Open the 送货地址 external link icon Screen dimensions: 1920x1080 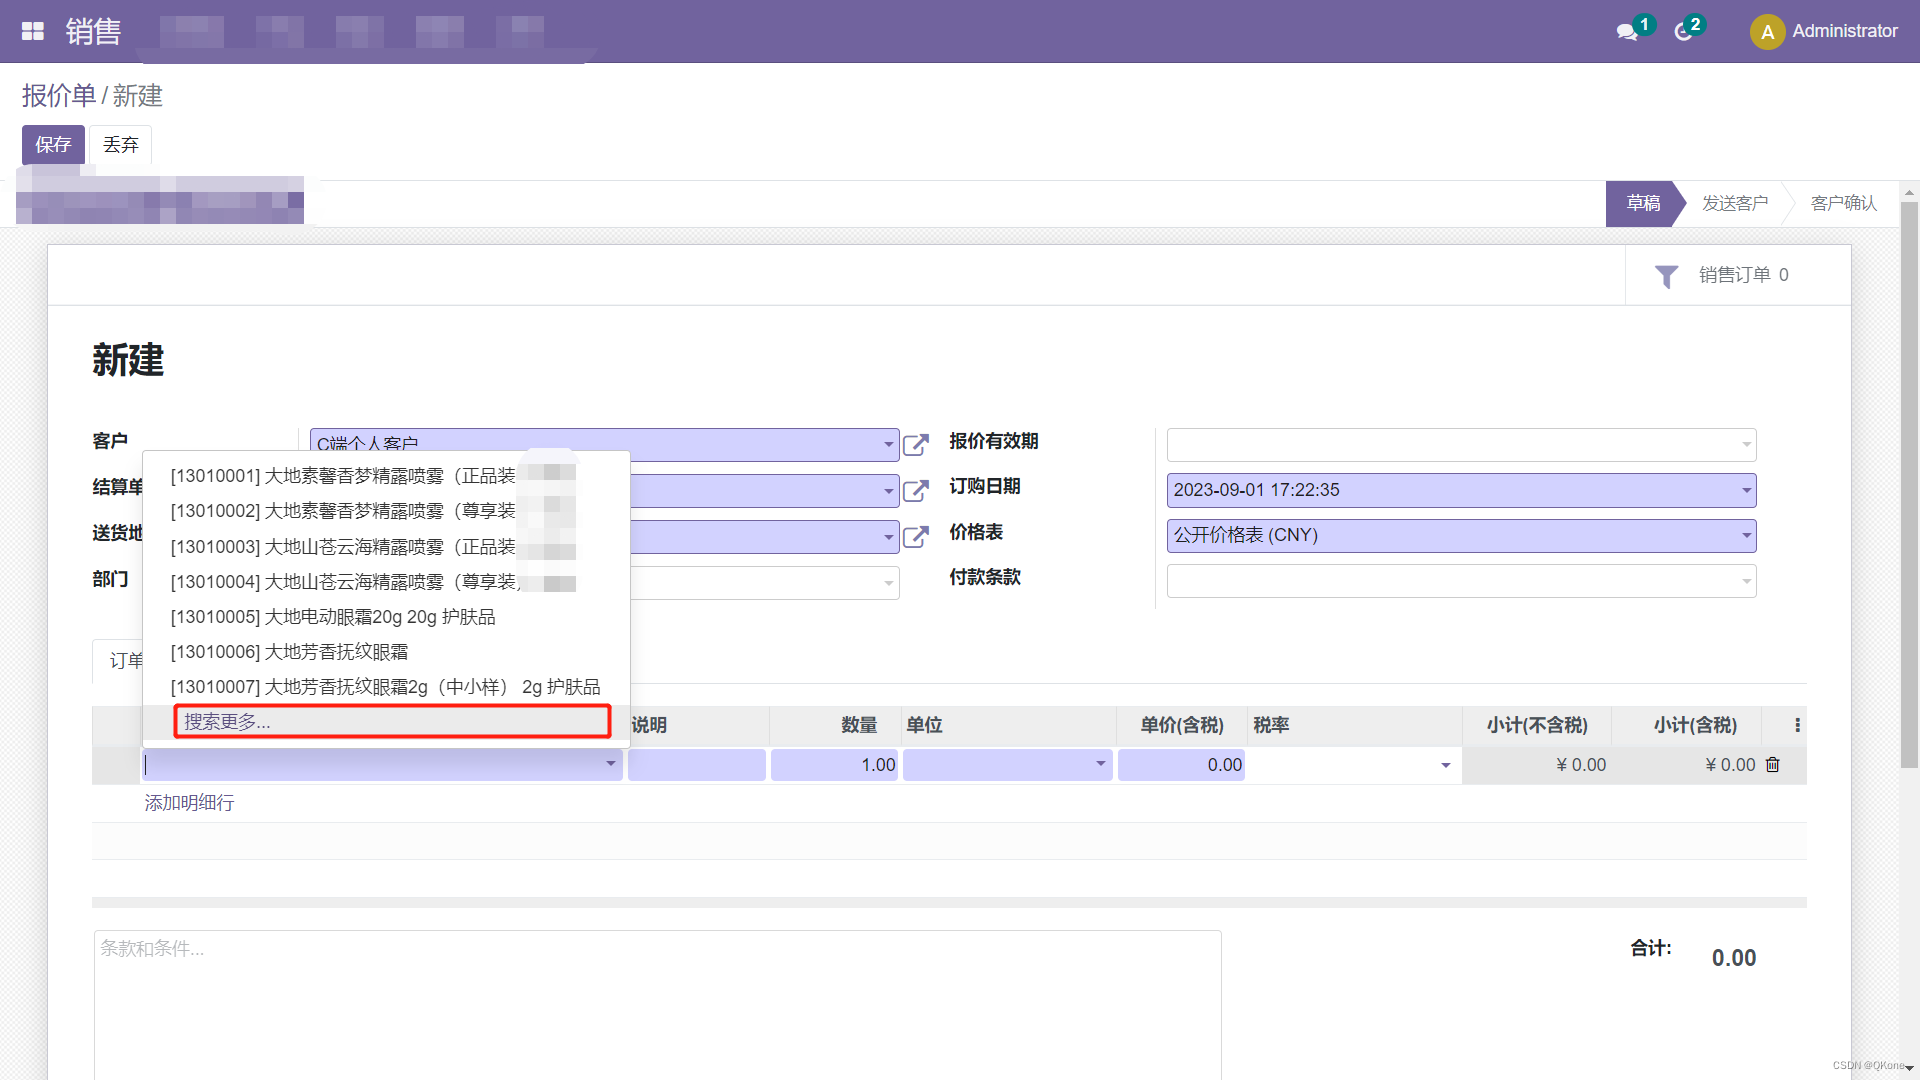(x=916, y=536)
